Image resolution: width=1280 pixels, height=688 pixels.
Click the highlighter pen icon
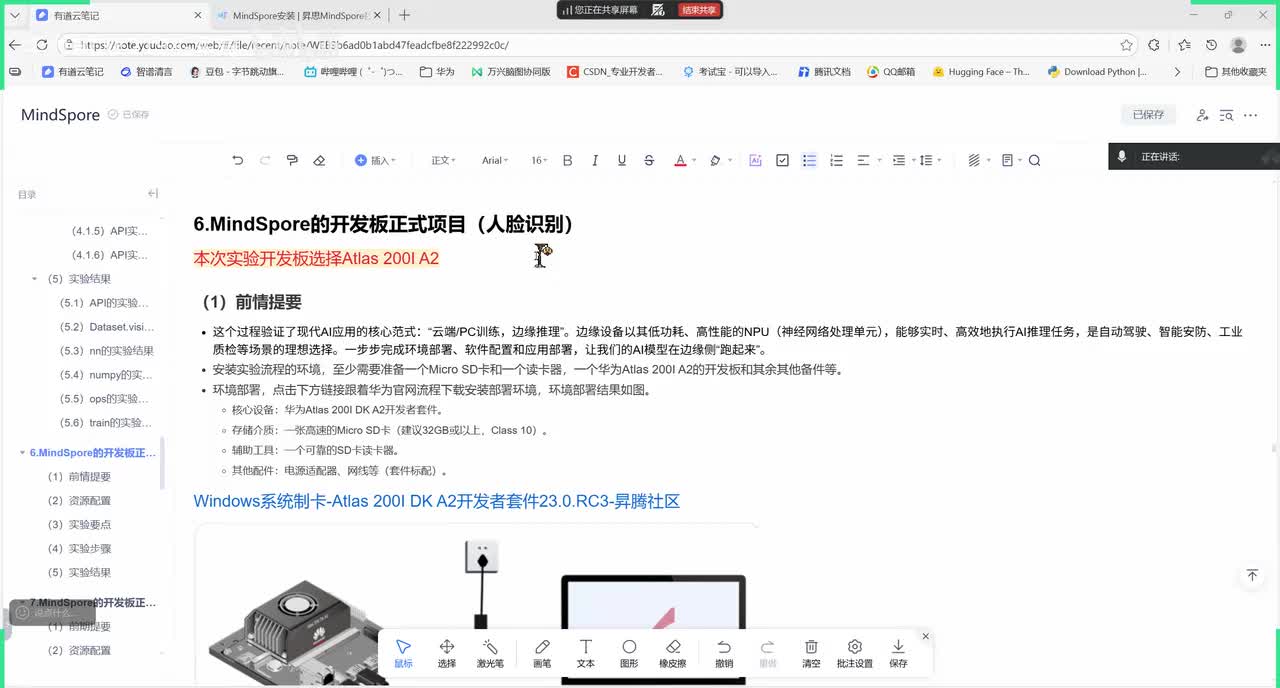[x=715, y=160]
